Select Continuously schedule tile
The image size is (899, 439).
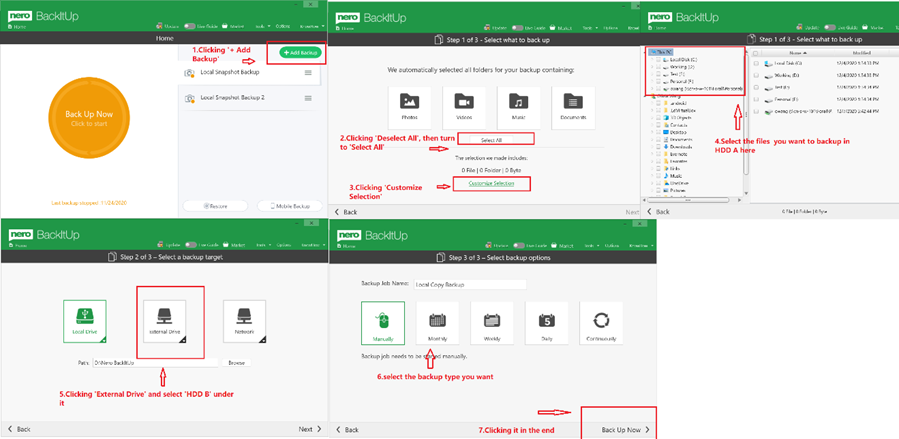(x=601, y=323)
